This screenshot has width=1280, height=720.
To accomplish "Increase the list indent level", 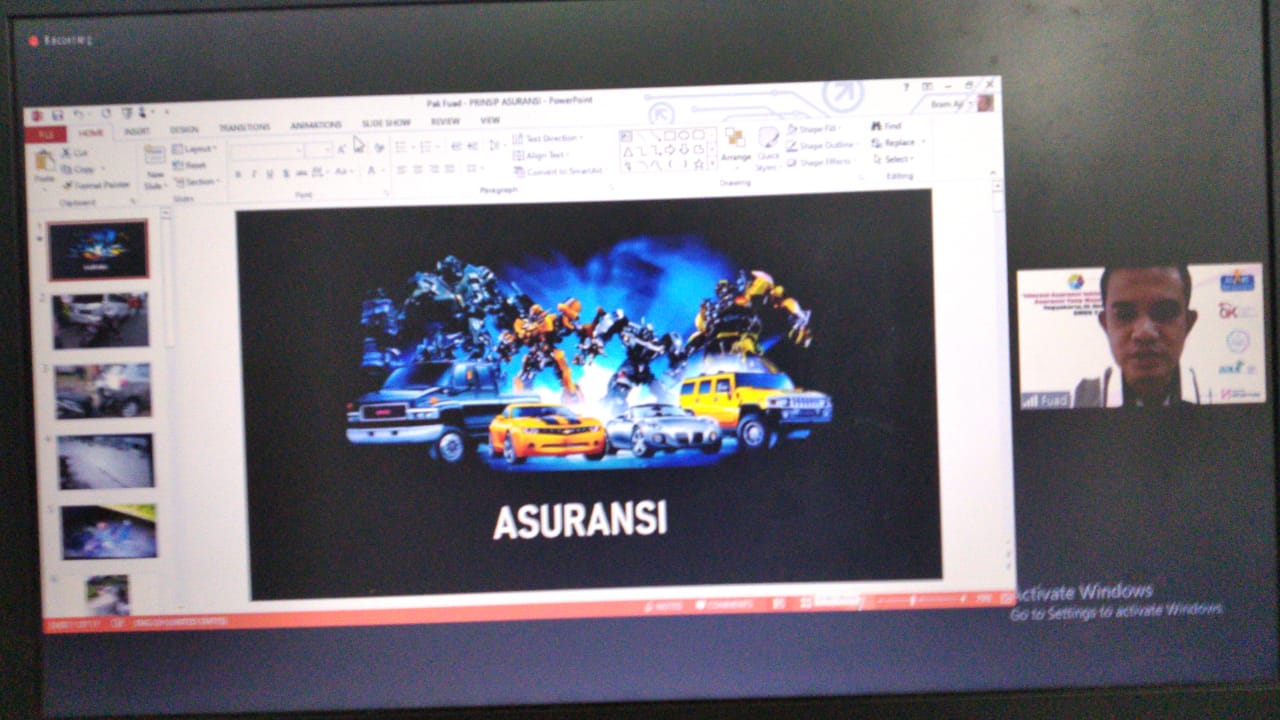I will coord(472,145).
